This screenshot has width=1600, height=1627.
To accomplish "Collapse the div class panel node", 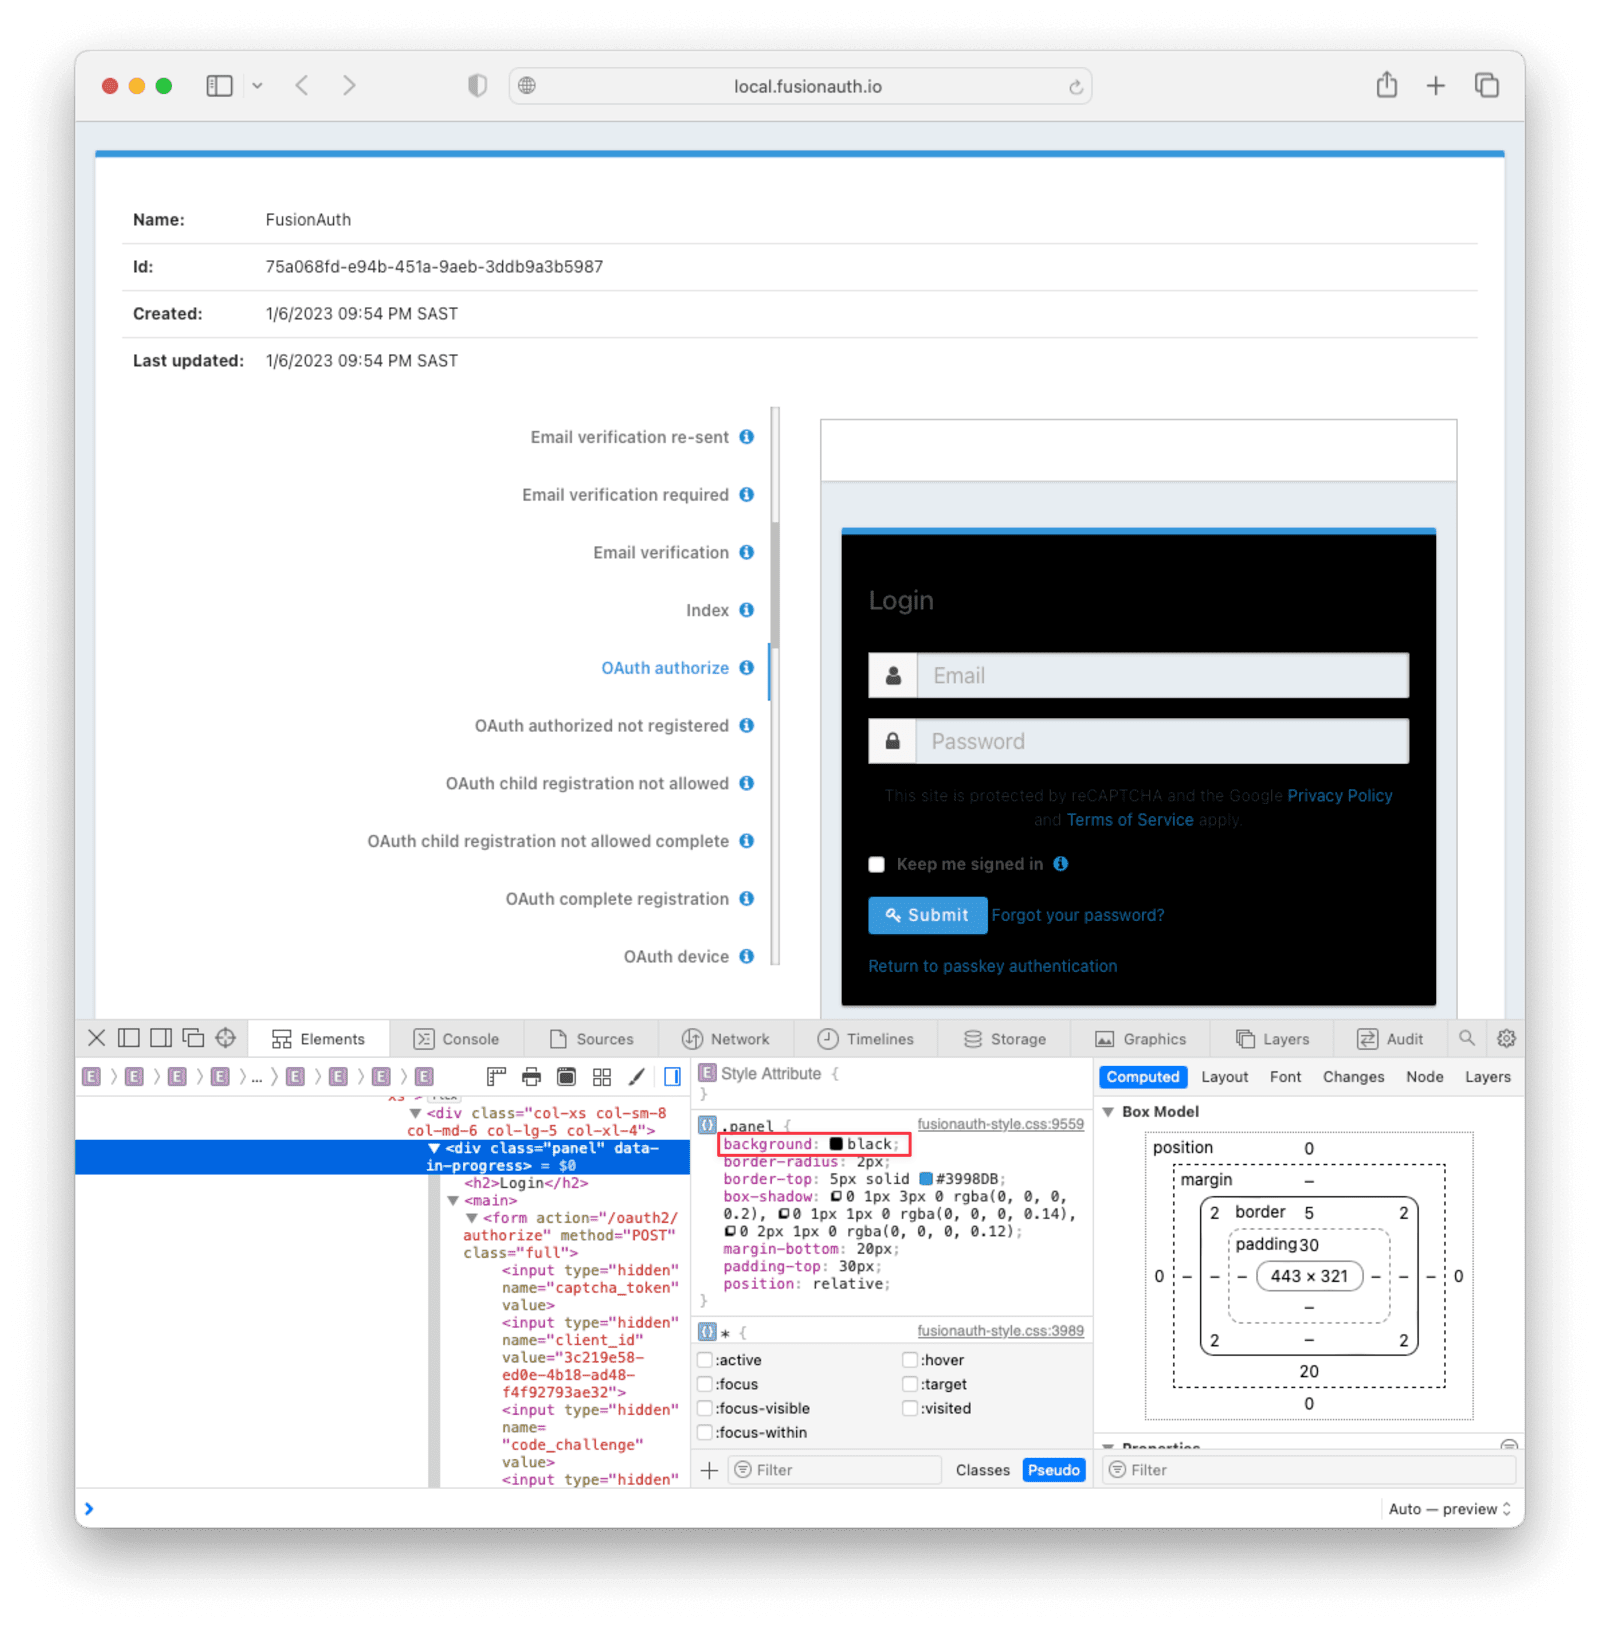I will [434, 1148].
